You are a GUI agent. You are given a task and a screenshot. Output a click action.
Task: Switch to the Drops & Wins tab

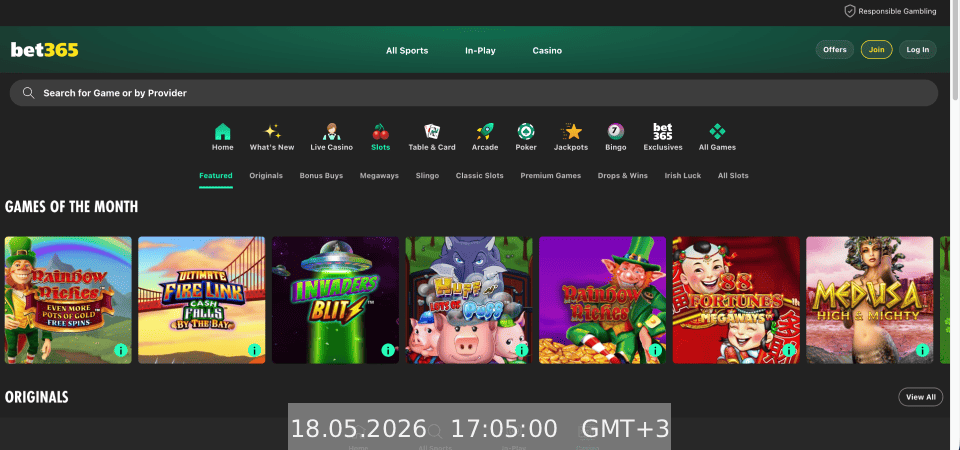[x=623, y=176]
